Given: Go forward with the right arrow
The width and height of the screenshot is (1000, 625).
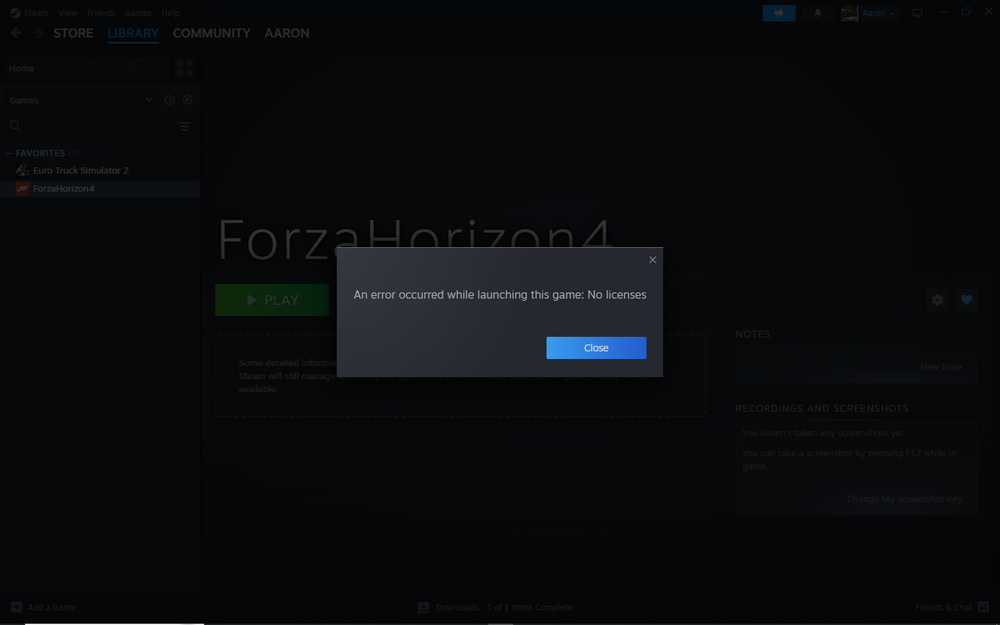Looking at the screenshot, I should 38,33.
